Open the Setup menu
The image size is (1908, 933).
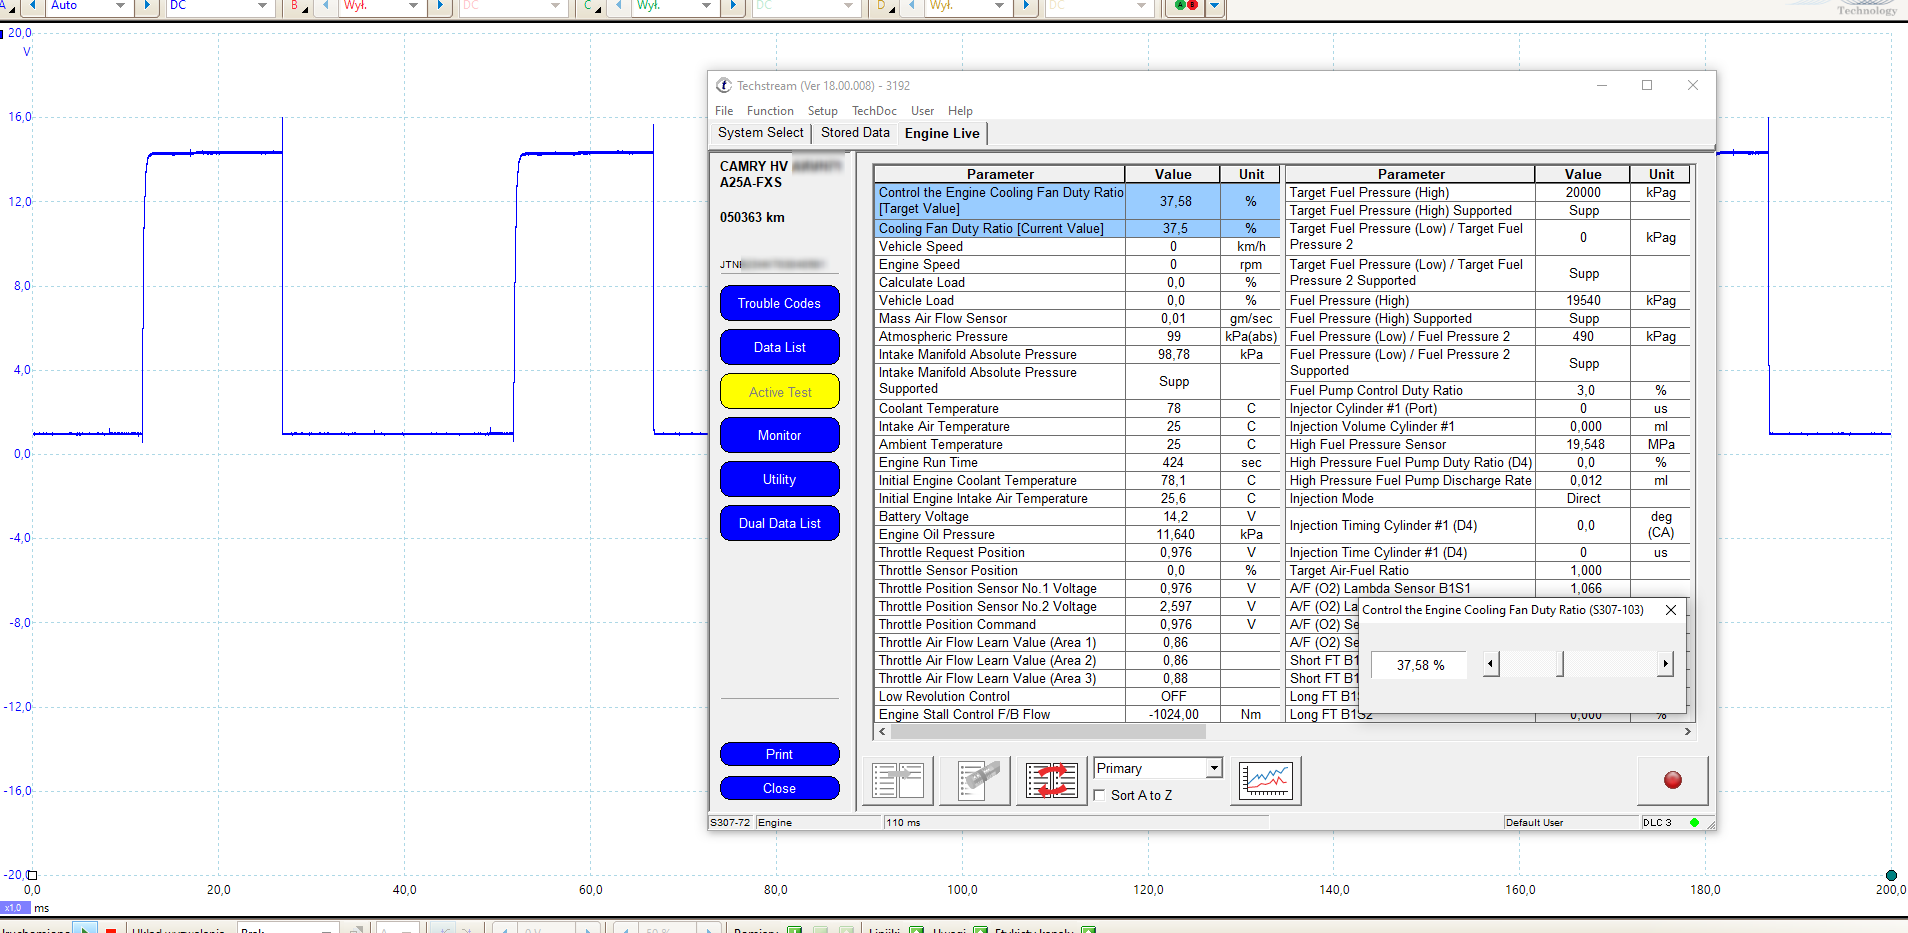pyautogui.click(x=822, y=111)
